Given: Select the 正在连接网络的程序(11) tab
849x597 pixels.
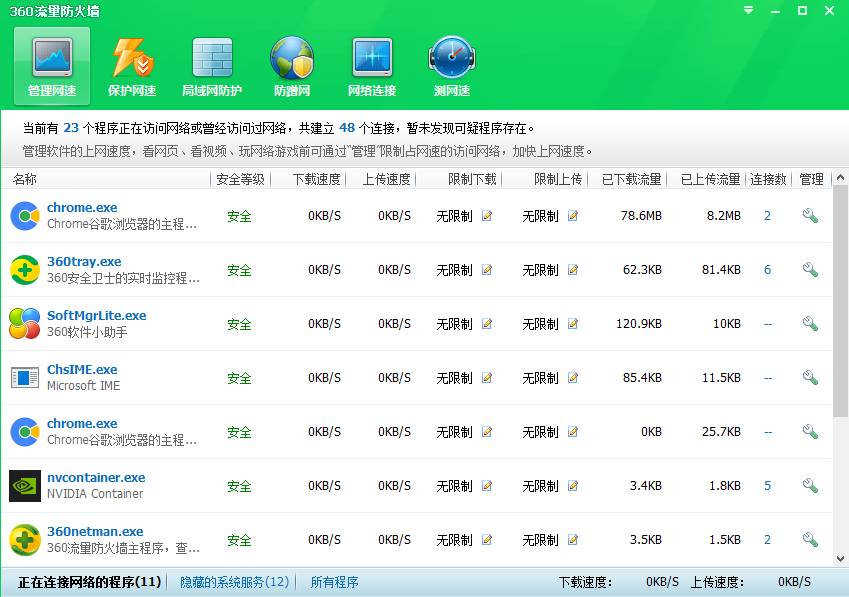Looking at the screenshot, I should pos(89,582).
